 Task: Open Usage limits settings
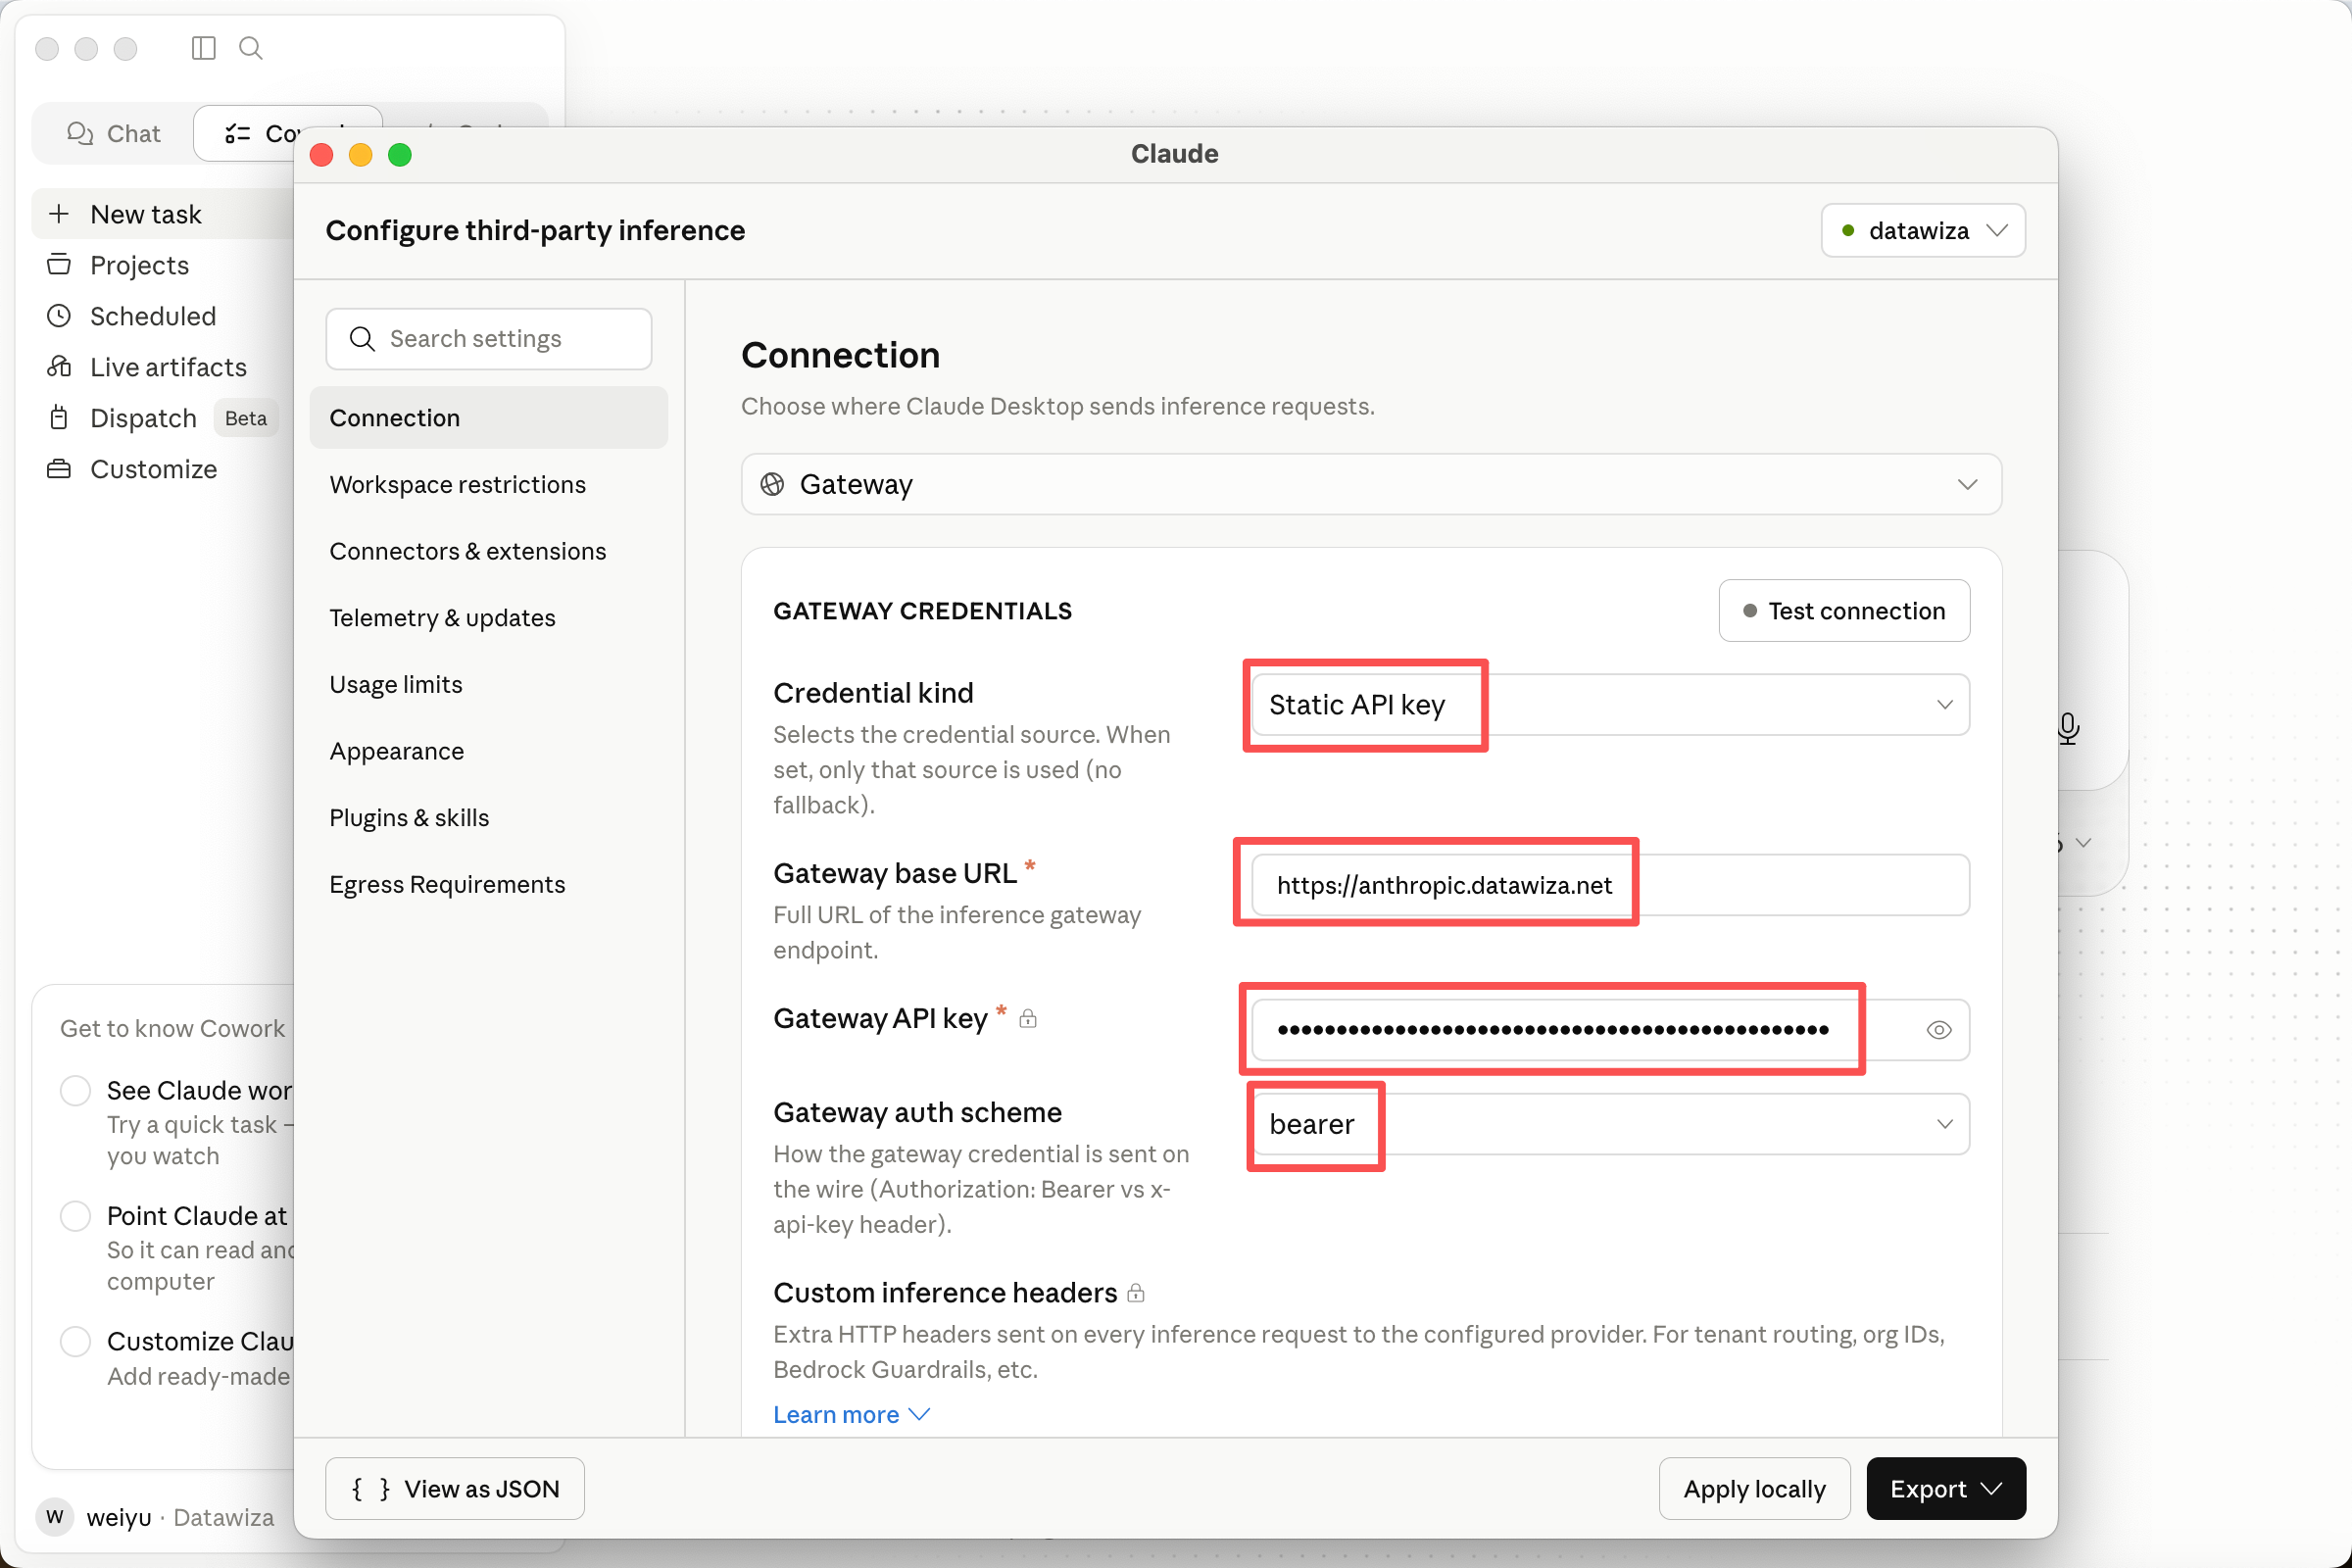click(488, 685)
